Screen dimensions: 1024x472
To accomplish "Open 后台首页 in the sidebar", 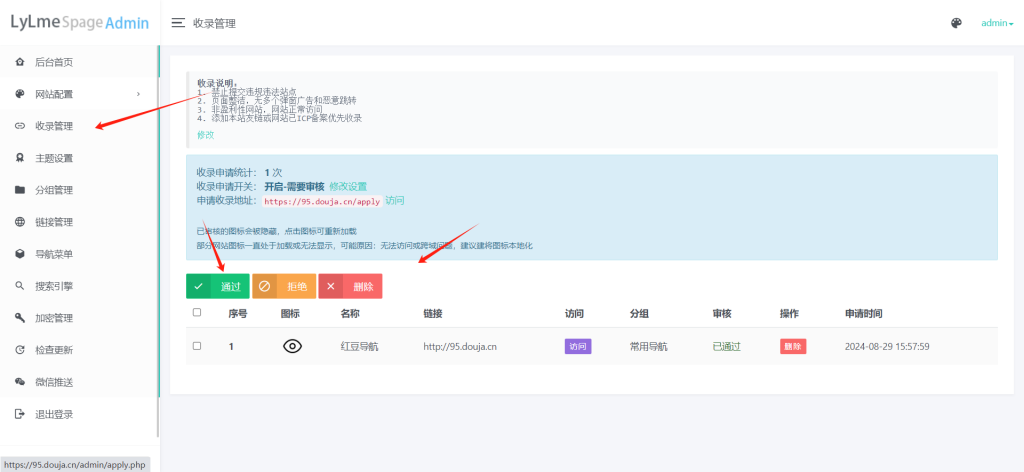I will pyautogui.click(x=79, y=63).
